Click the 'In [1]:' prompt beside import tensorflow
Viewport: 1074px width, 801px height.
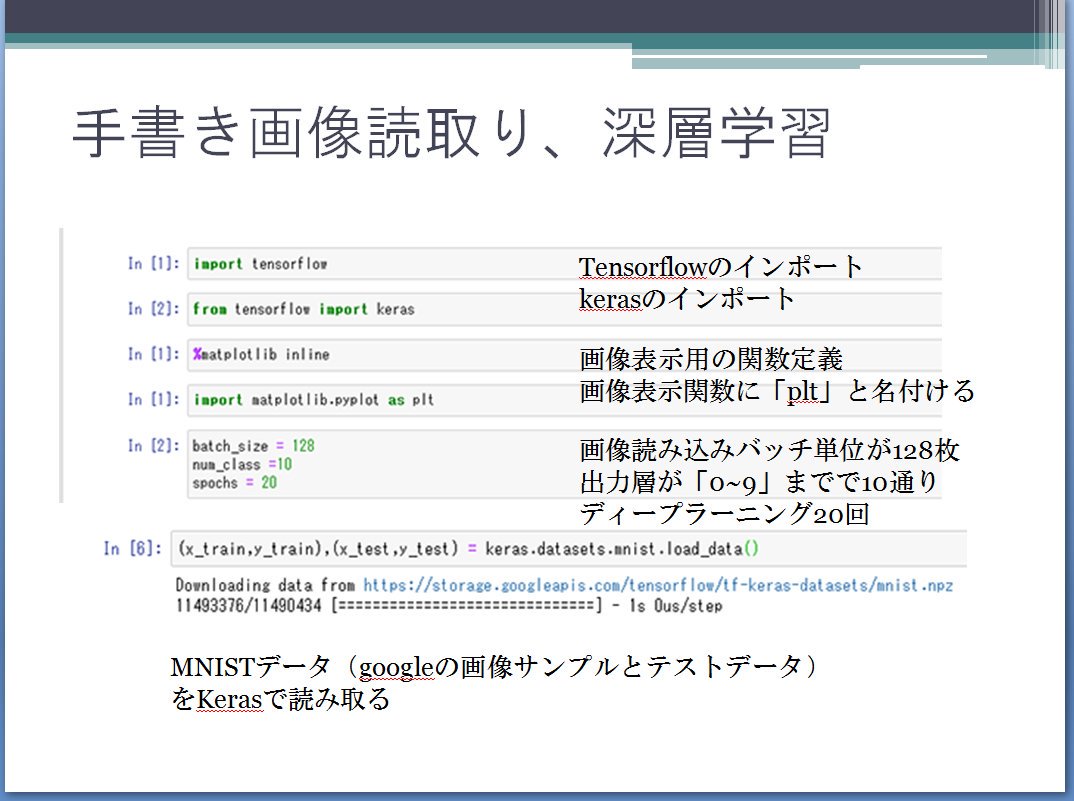[x=153, y=264]
